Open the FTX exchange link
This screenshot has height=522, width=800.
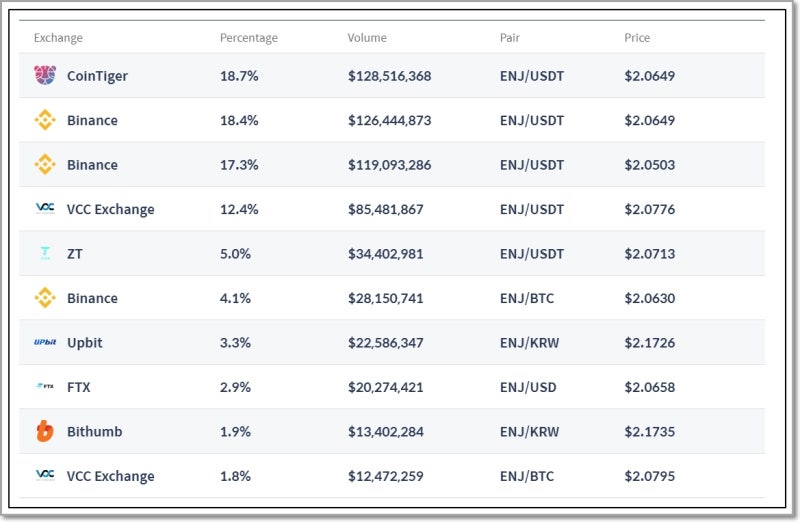tap(79, 387)
